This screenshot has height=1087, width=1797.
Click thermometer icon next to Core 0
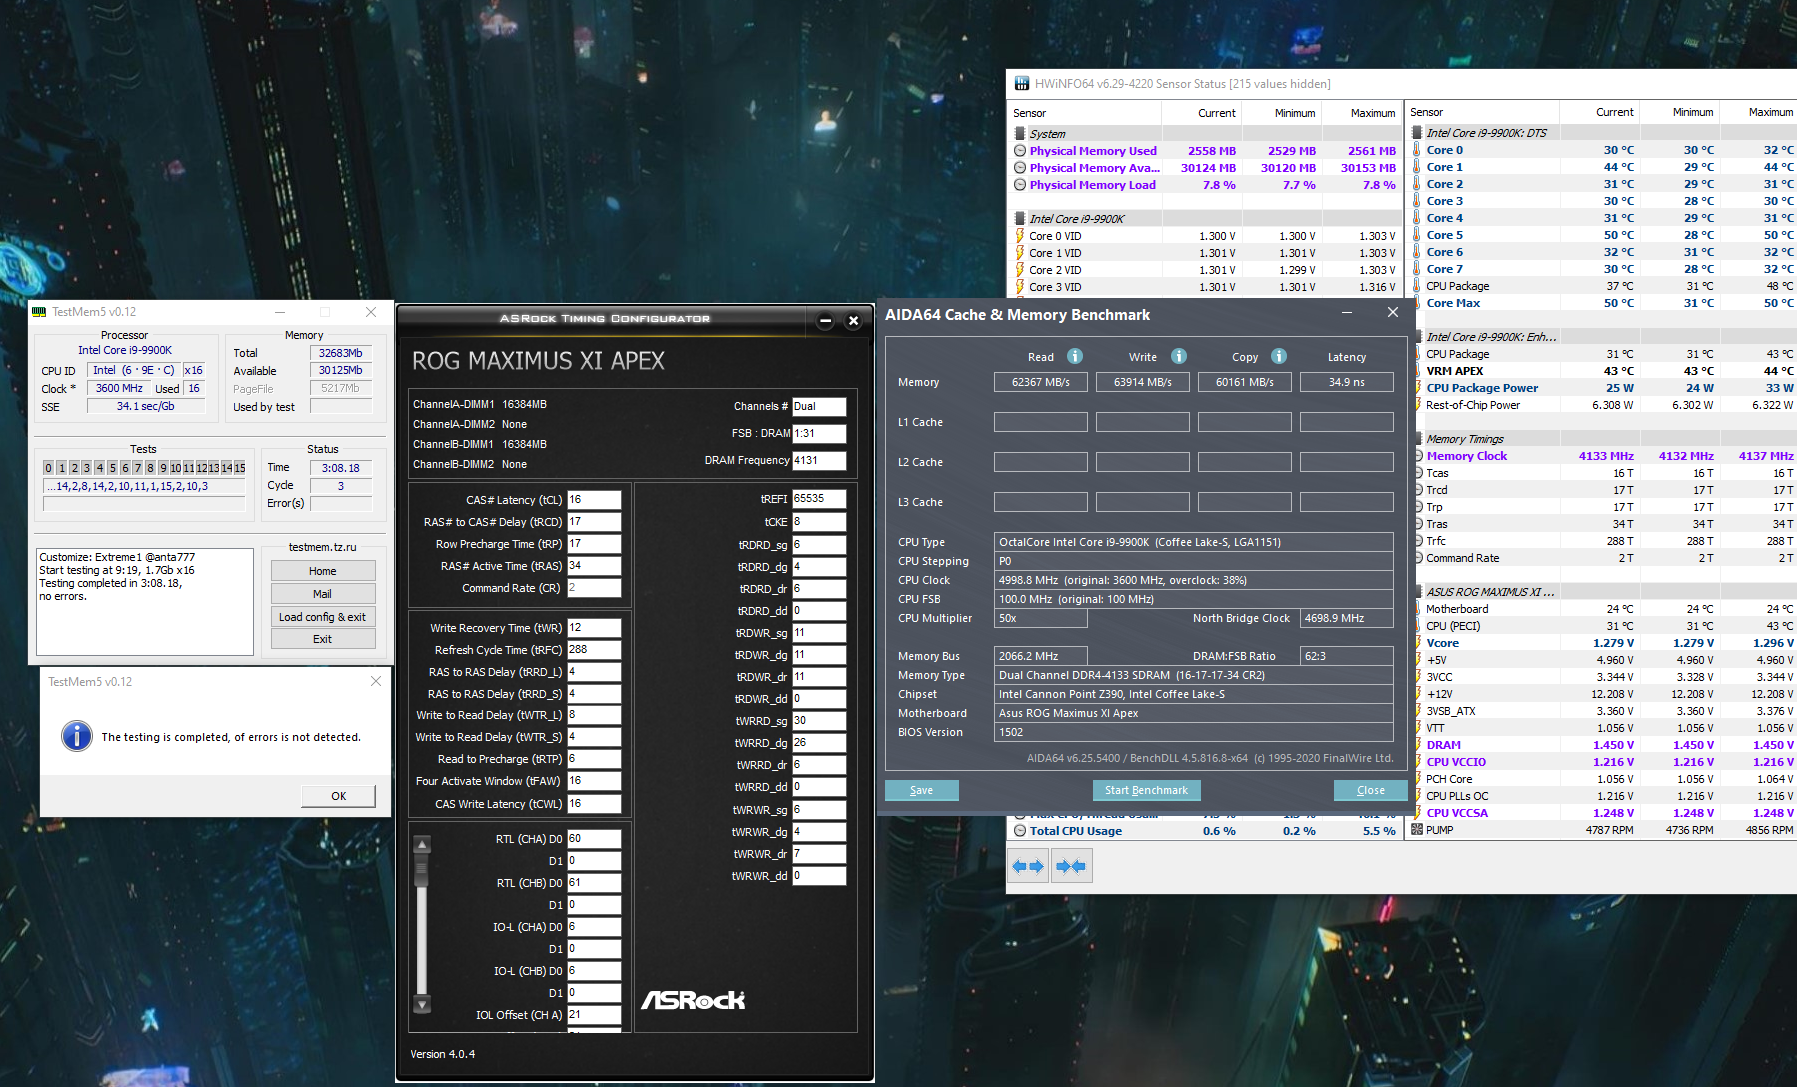[x=1417, y=150]
